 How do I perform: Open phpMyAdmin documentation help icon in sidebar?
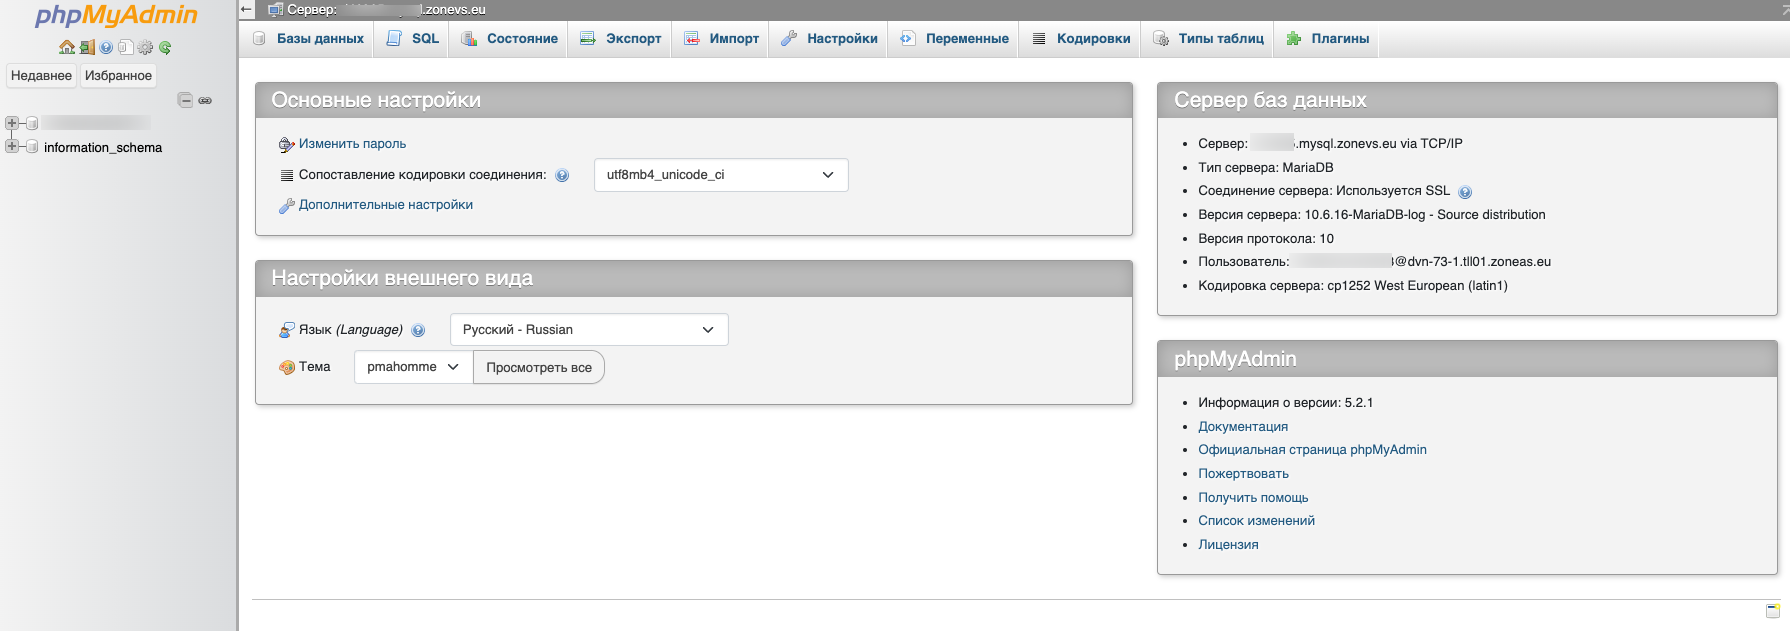(106, 47)
